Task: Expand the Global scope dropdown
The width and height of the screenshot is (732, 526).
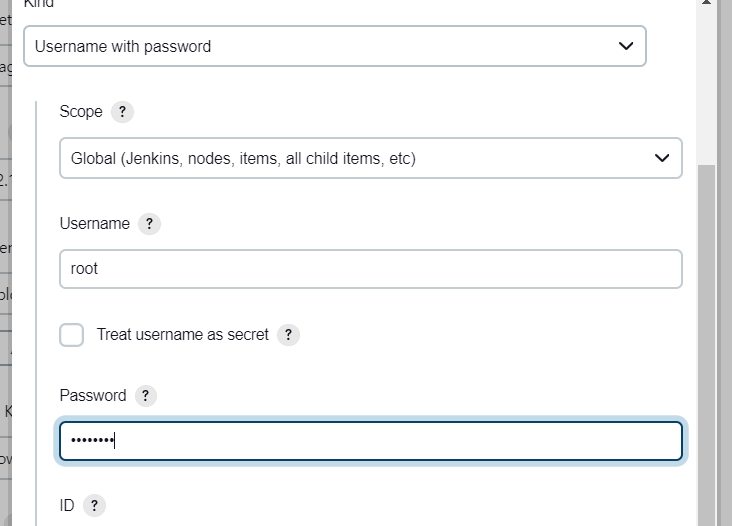Action: (371, 158)
